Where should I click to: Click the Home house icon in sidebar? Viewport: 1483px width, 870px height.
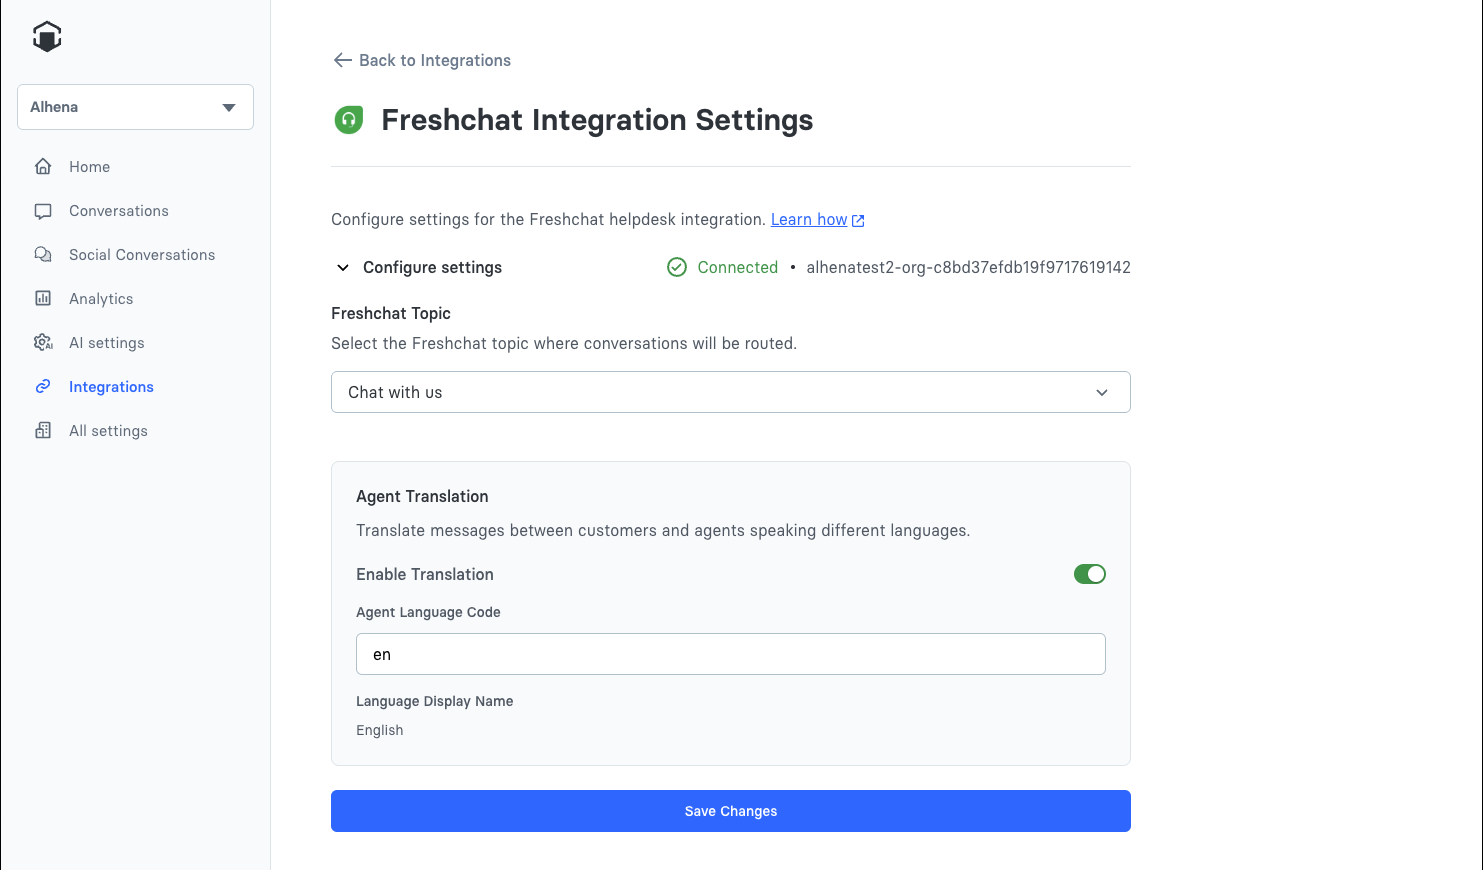43,167
